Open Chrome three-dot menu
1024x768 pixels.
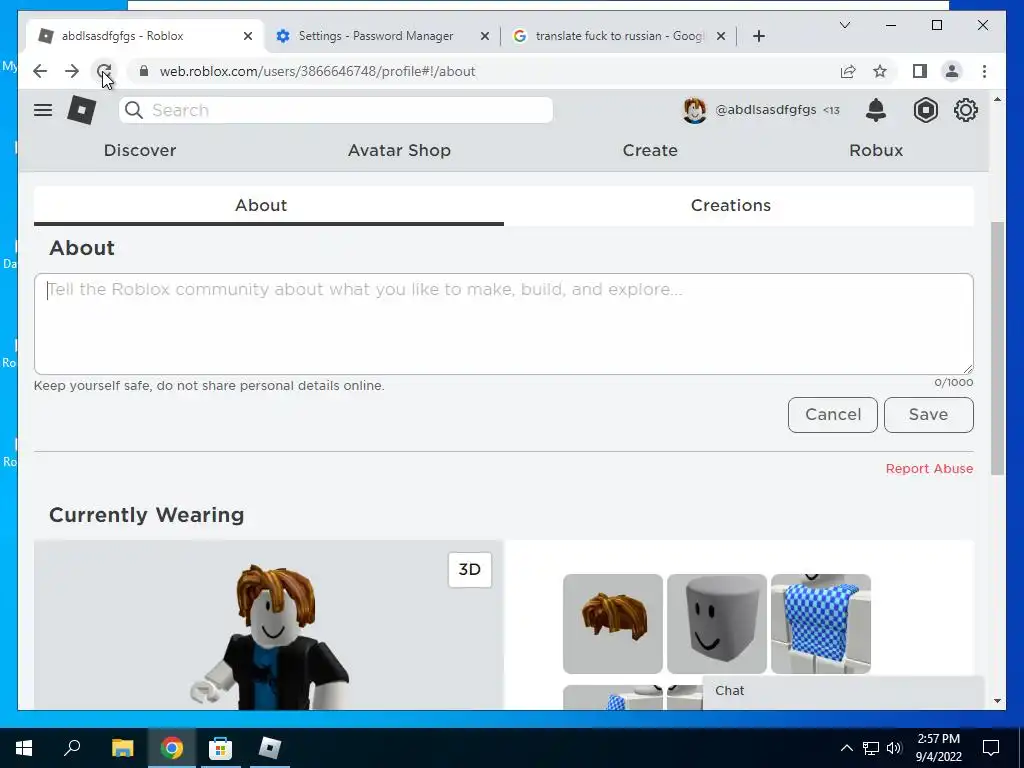[x=984, y=71]
